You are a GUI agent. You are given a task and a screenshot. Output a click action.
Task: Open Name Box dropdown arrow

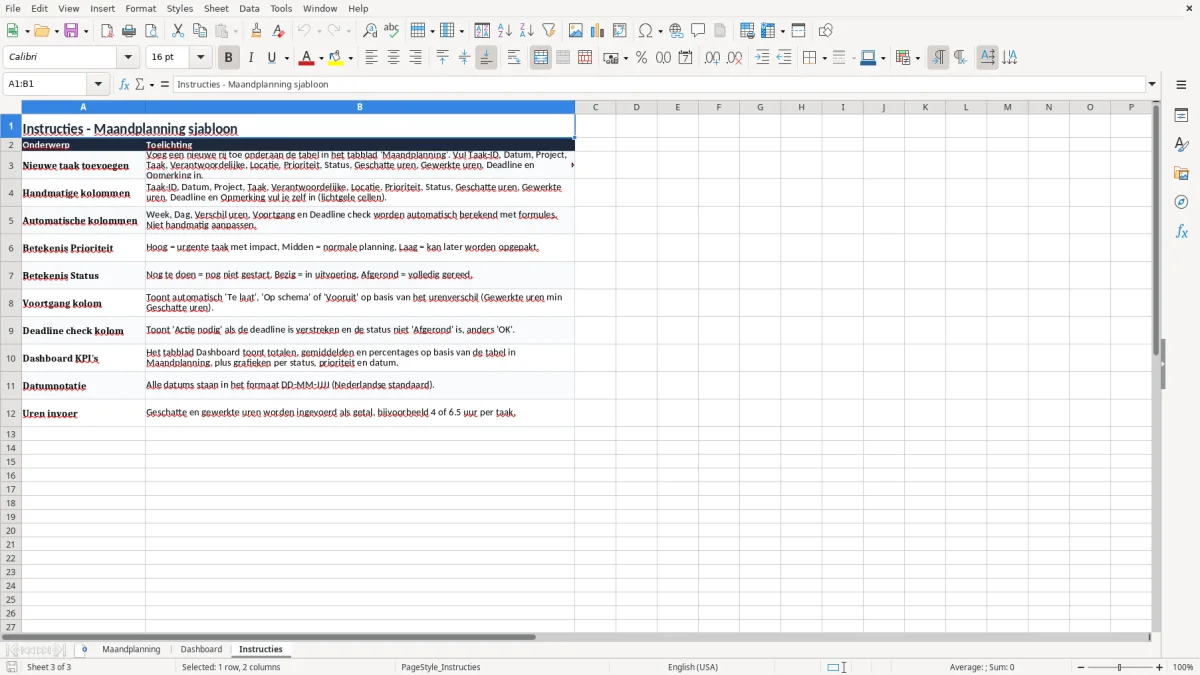click(x=97, y=85)
